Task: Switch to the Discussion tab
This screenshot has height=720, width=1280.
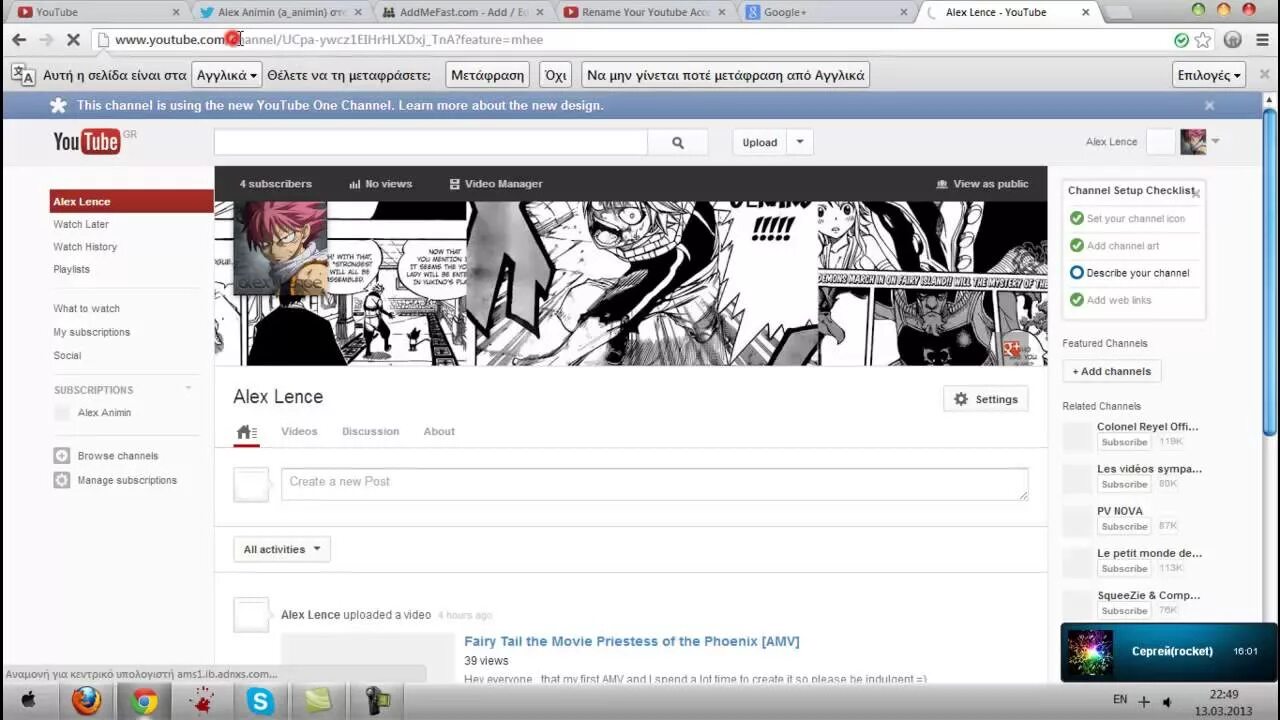Action: pos(370,431)
